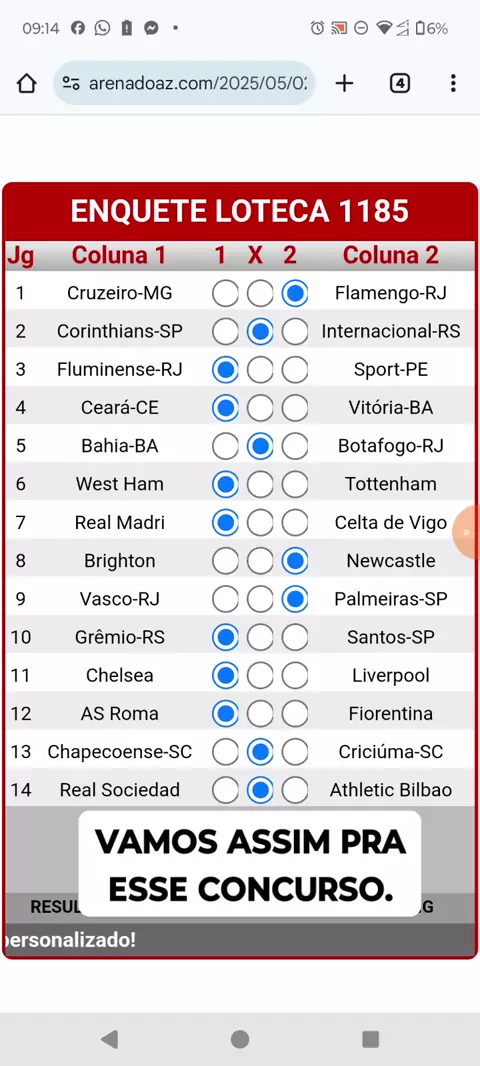Open the browser three-dot menu

453,83
